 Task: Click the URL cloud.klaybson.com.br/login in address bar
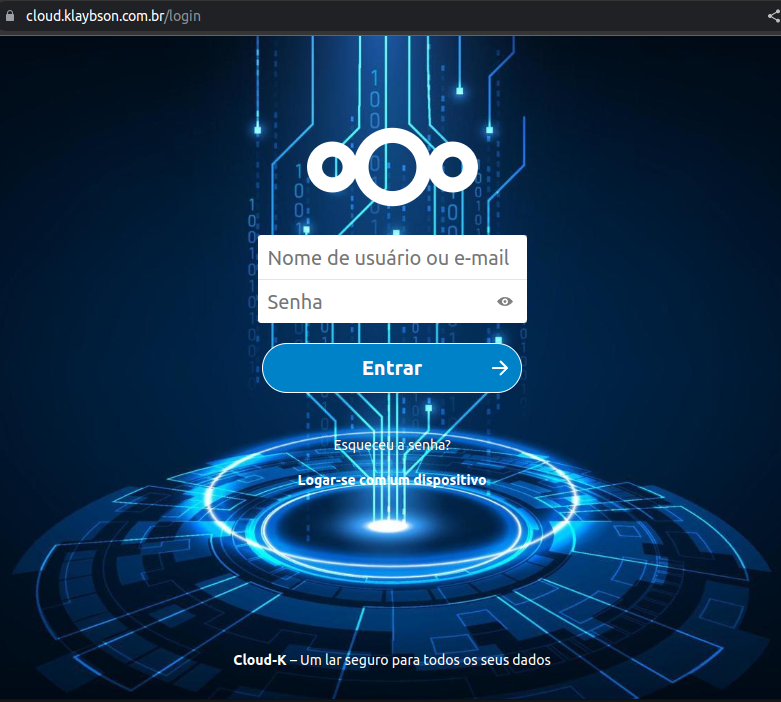[x=114, y=16]
